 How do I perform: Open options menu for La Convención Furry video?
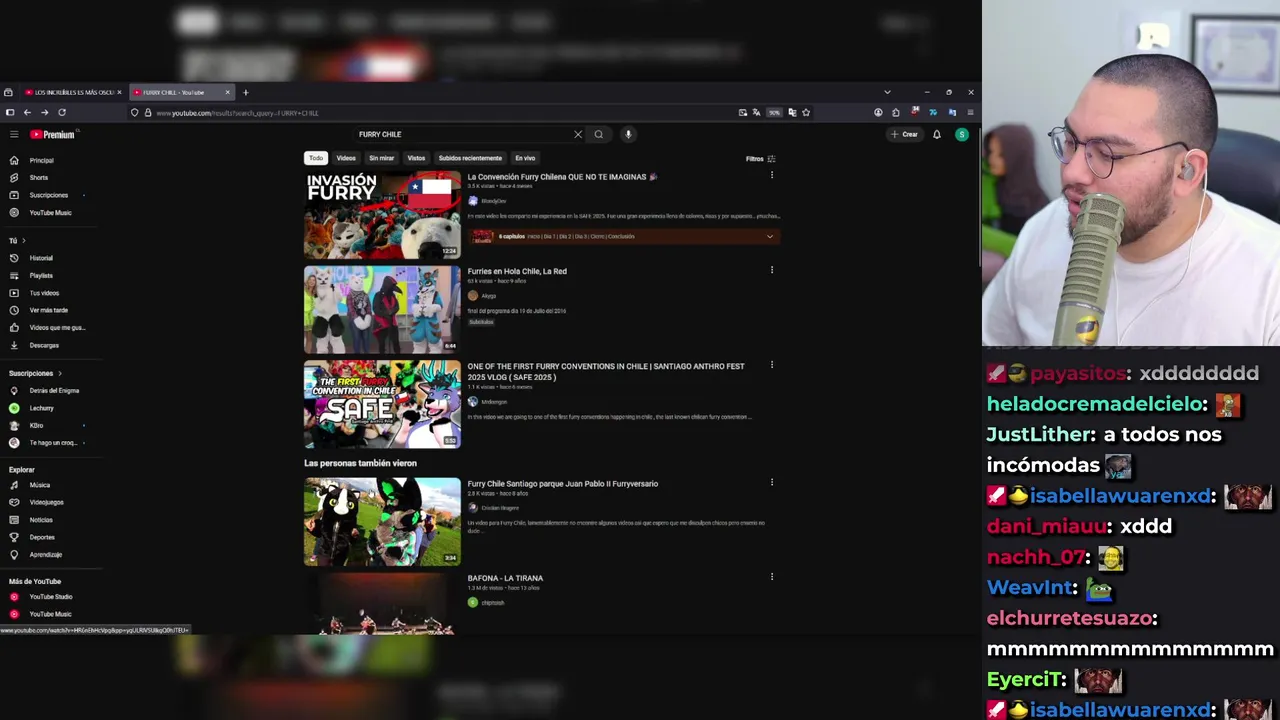(771, 175)
